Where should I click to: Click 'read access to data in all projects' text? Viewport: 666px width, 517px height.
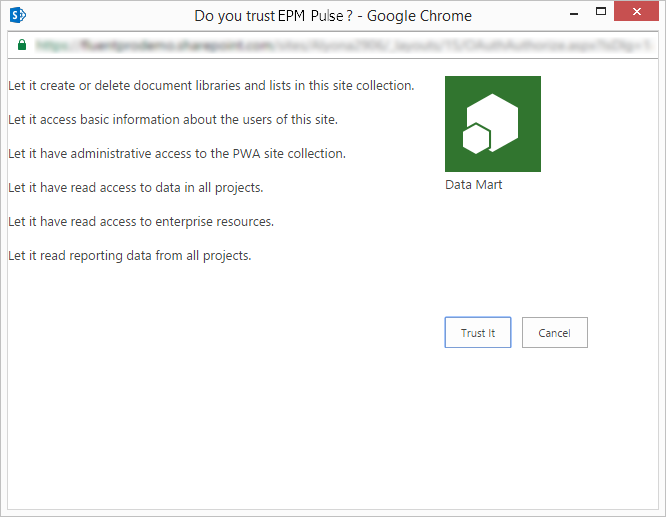tap(135, 188)
